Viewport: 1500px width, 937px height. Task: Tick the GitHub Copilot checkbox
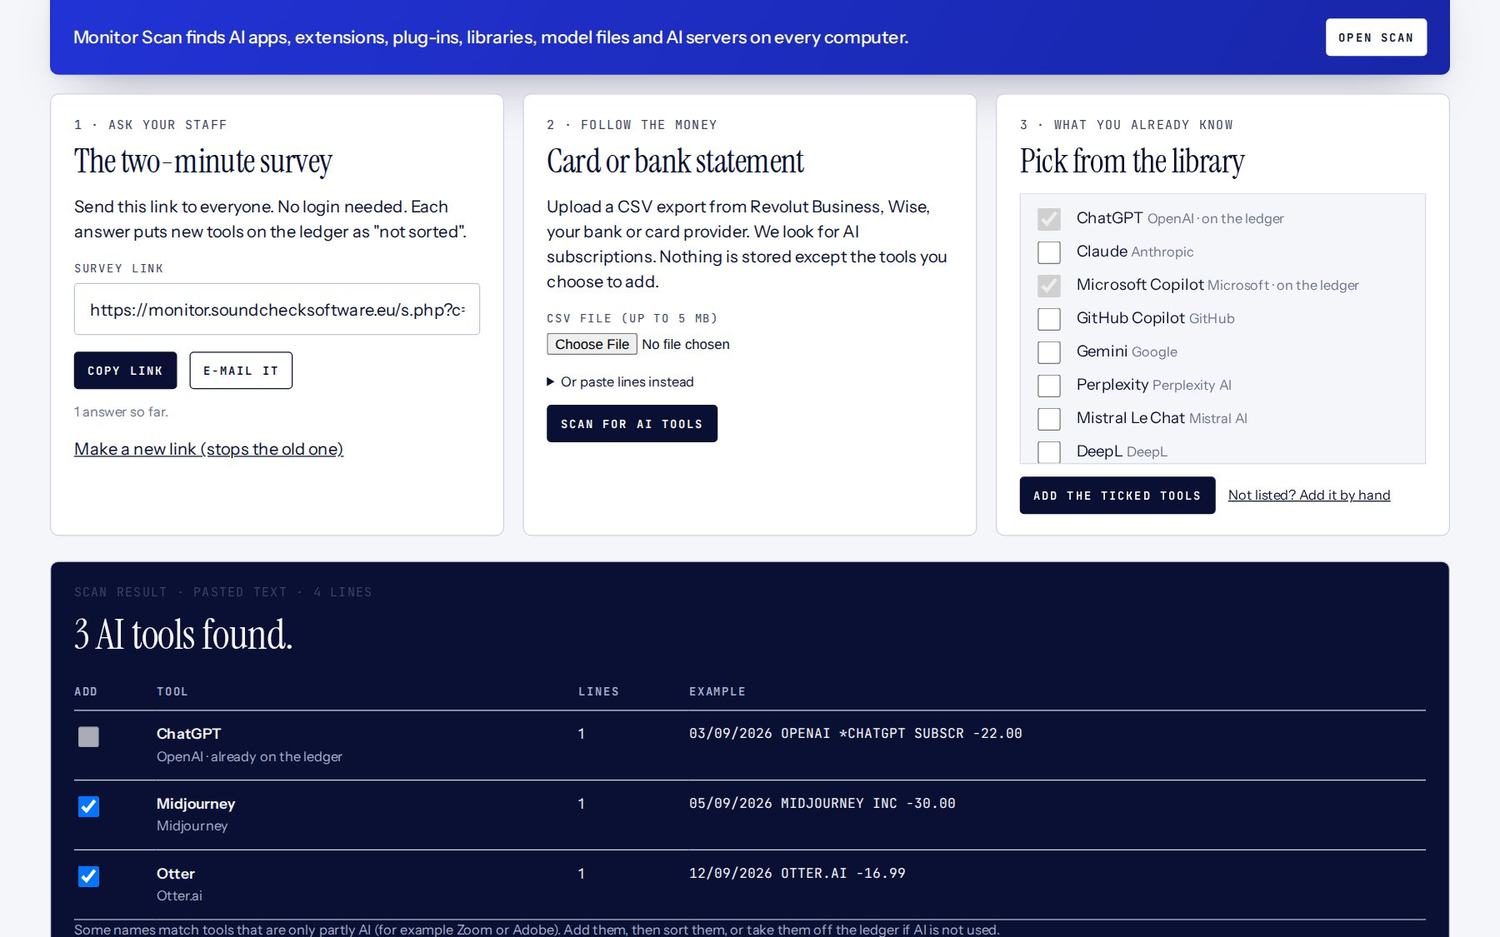click(1049, 319)
